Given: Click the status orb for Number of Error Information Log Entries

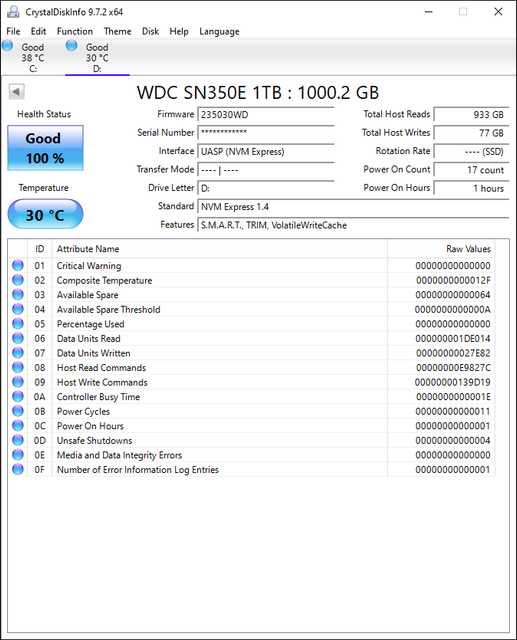Looking at the screenshot, I should [x=18, y=469].
